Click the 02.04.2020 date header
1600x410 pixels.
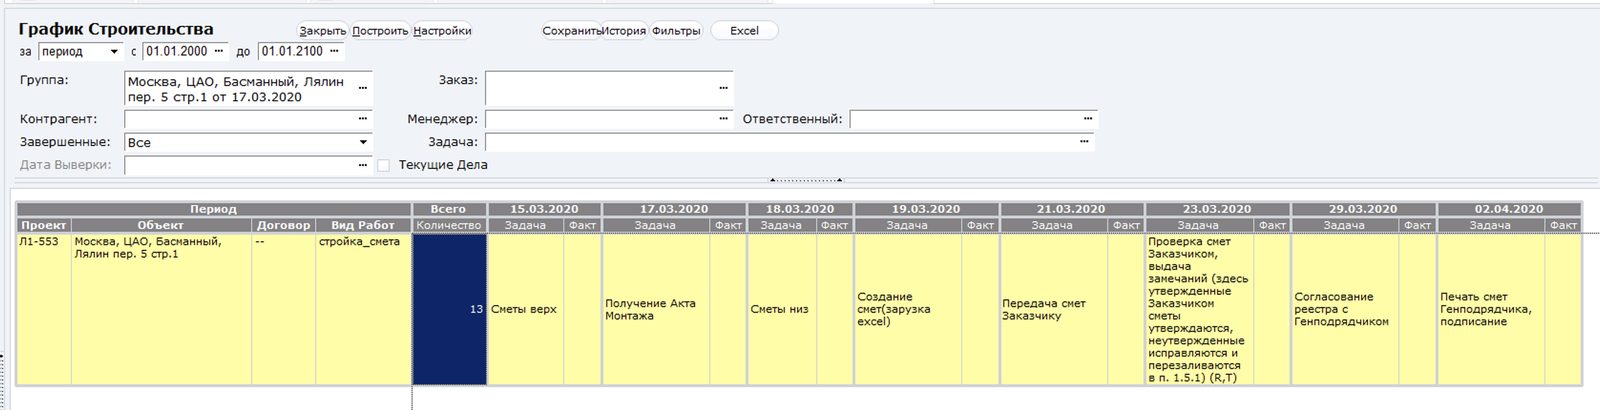coord(1509,209)
